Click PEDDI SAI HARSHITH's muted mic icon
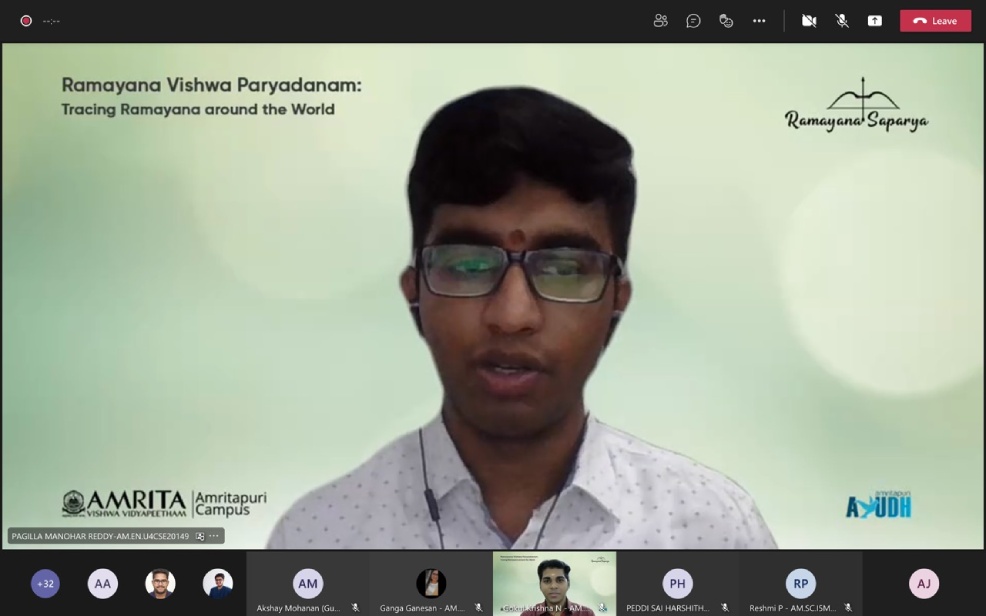 [725, 608]
